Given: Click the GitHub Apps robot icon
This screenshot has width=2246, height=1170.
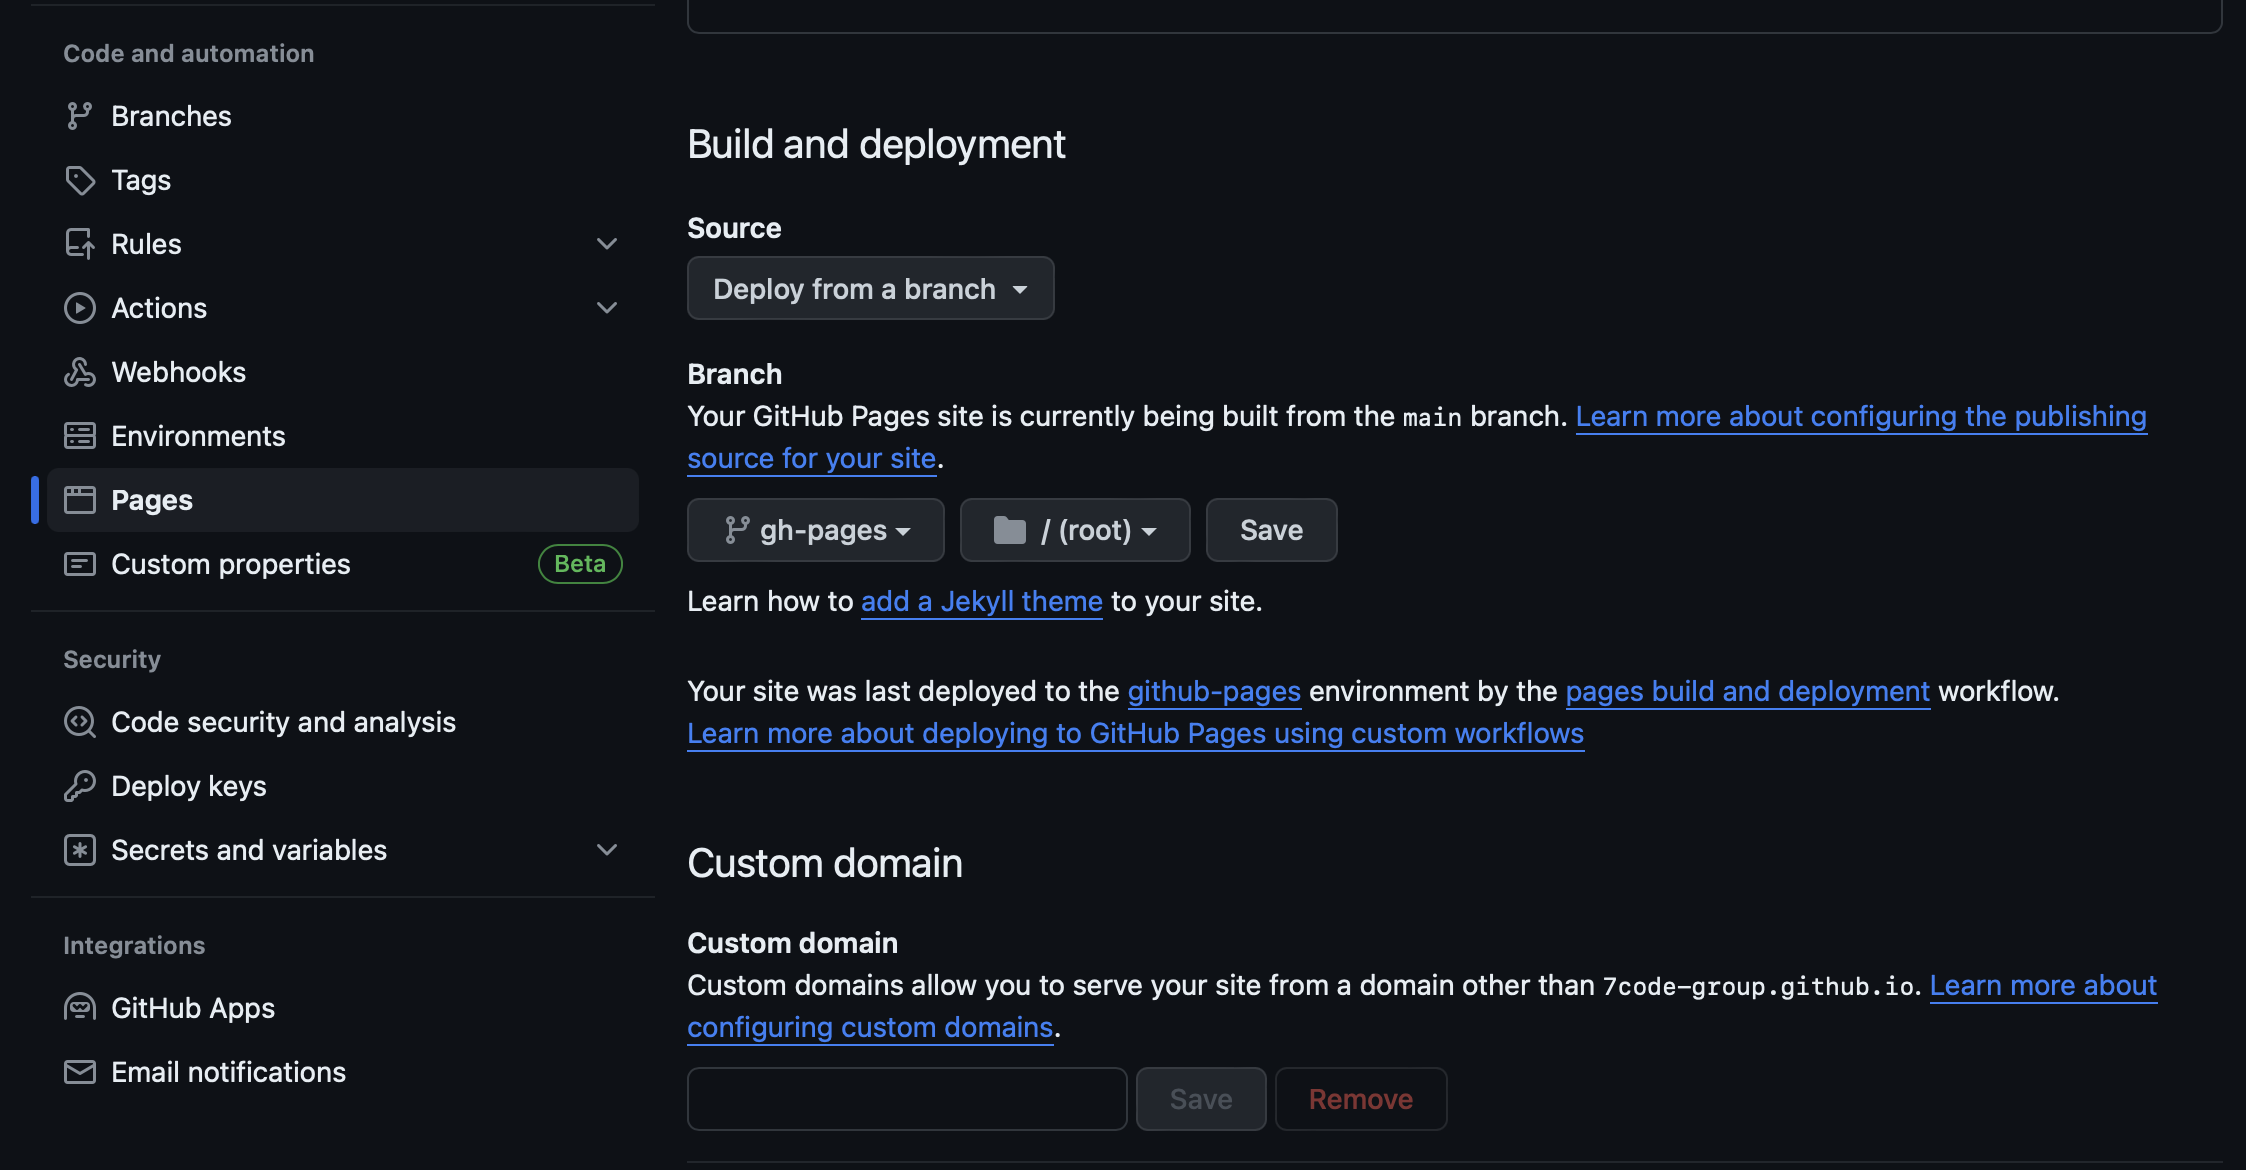Looking at the screenshot, I should (x=80, y=1008).
